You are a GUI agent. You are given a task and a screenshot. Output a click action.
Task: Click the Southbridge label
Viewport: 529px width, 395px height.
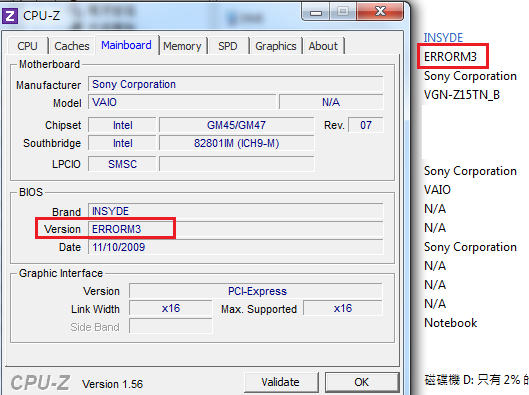(x=52, y=143)
